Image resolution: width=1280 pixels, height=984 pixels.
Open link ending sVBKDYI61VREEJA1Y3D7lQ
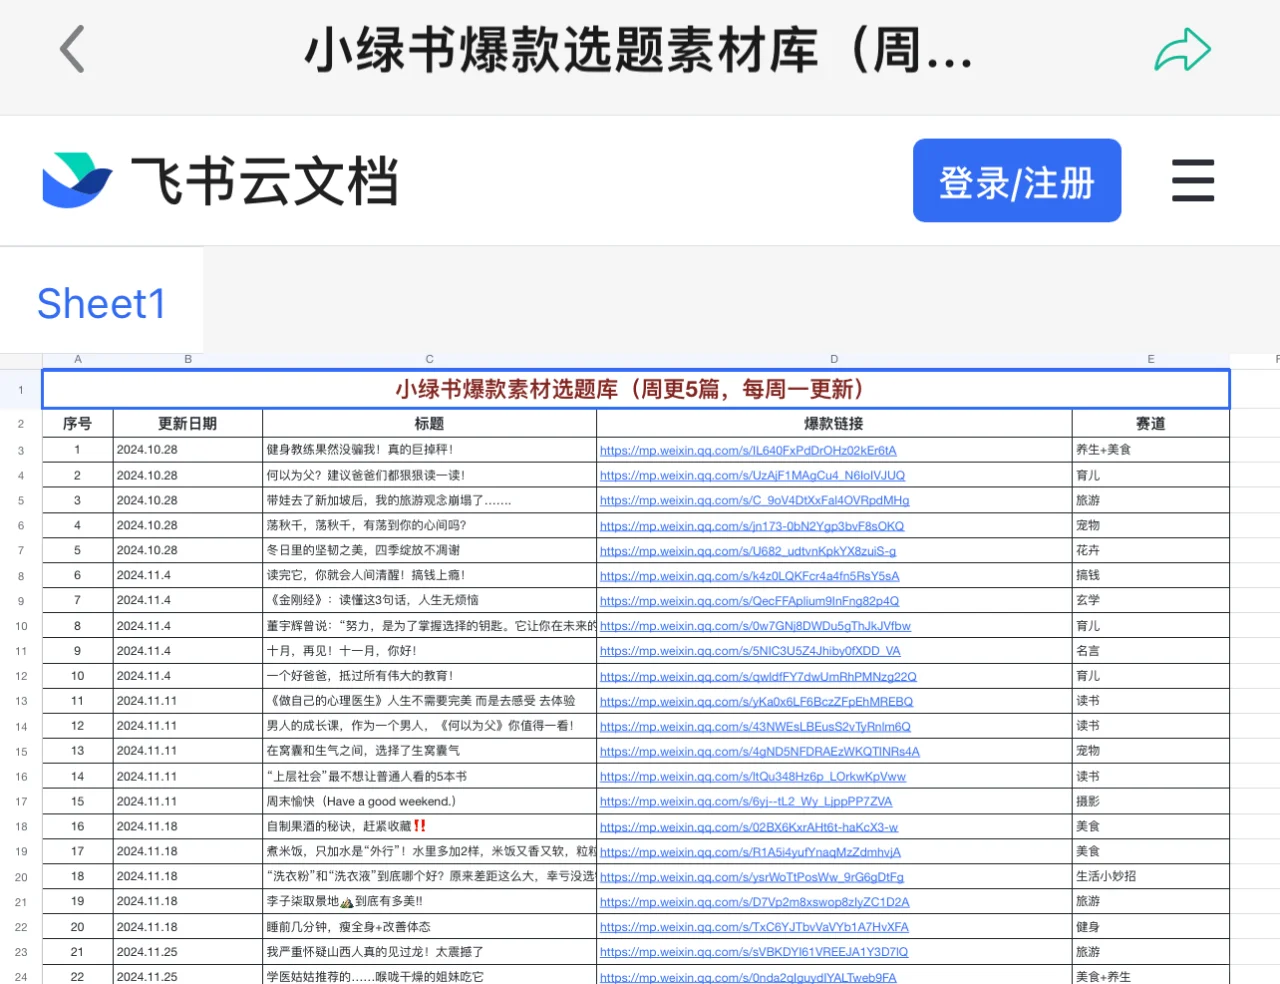pos(754,952)
